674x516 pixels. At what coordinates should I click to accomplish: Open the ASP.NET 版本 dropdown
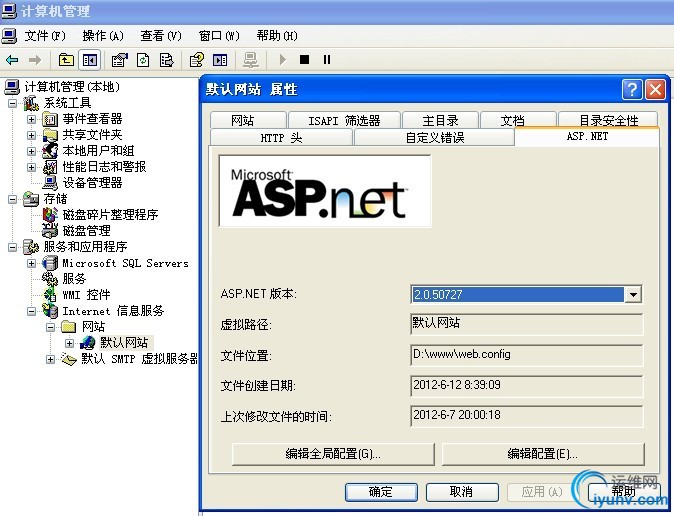coord(633,295)
